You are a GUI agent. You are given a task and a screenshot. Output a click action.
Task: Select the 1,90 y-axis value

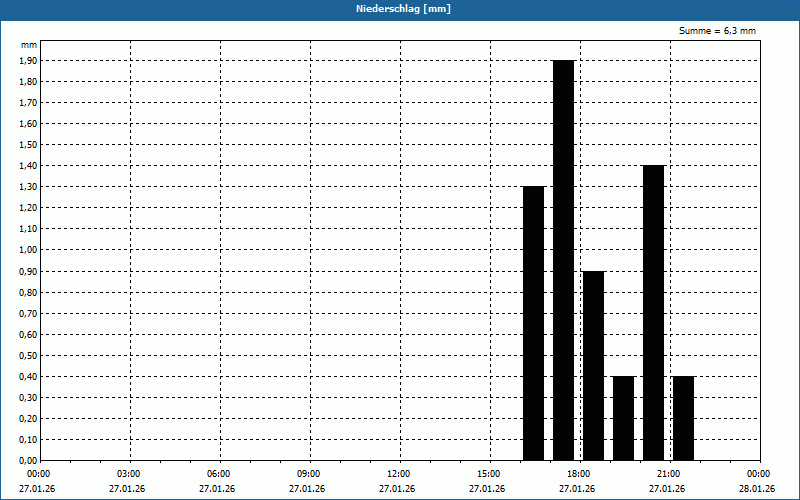click(28, 61)
